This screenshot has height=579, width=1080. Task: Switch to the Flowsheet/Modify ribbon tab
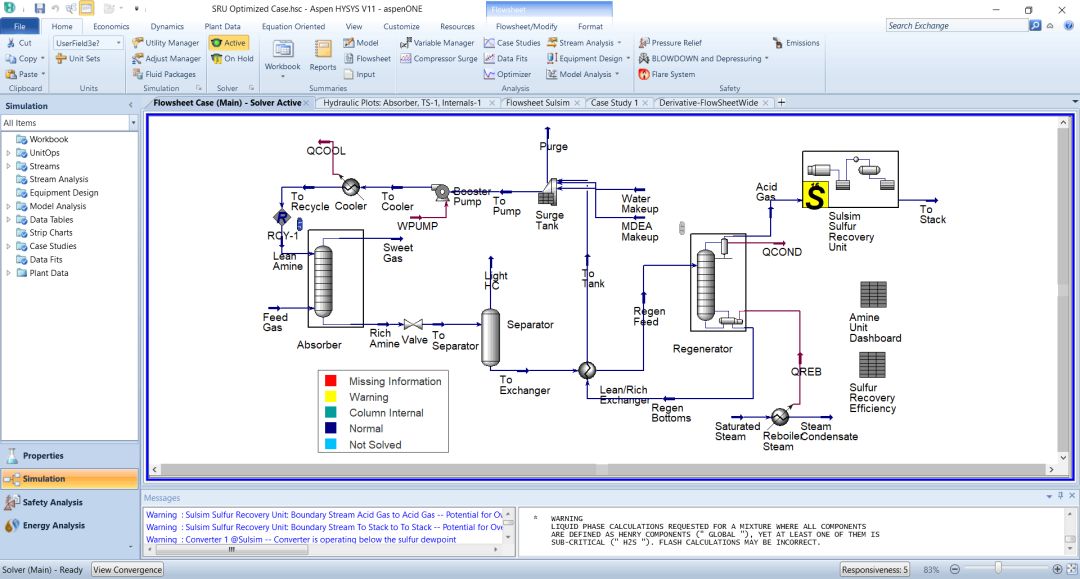pos(526,26)
